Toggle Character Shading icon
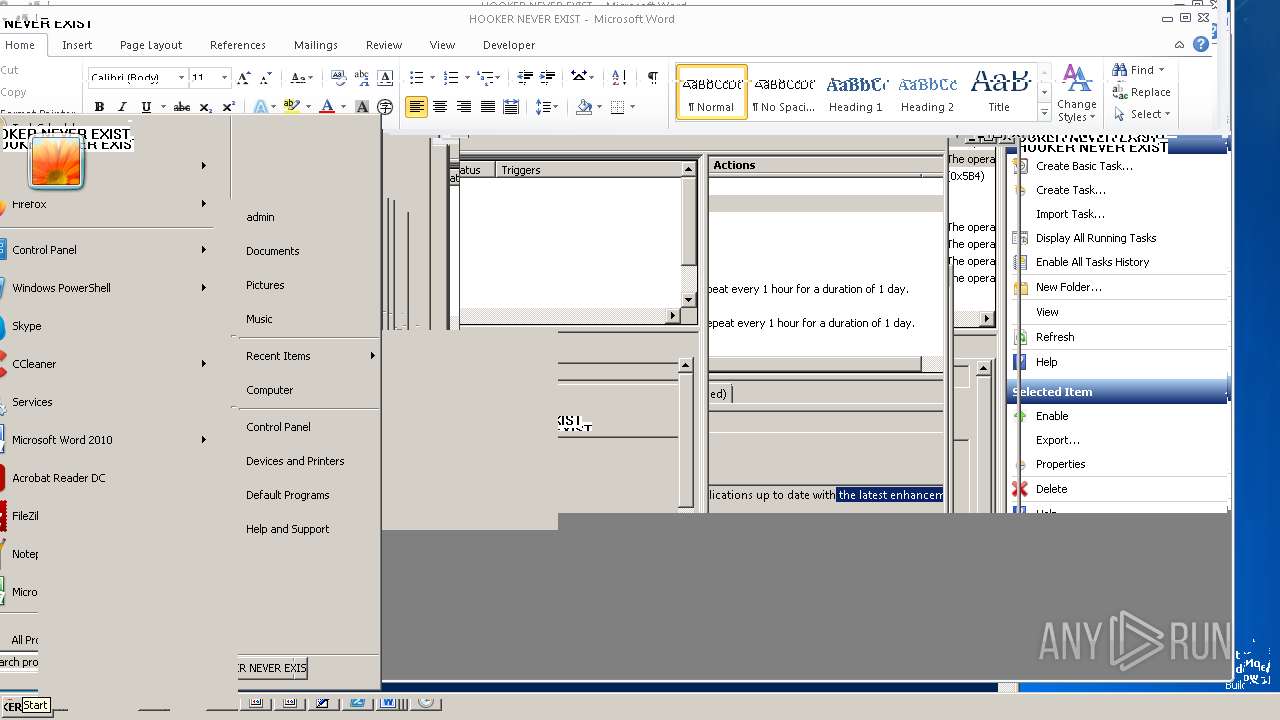Screen dimensions: 1280x720 [362, 107]
